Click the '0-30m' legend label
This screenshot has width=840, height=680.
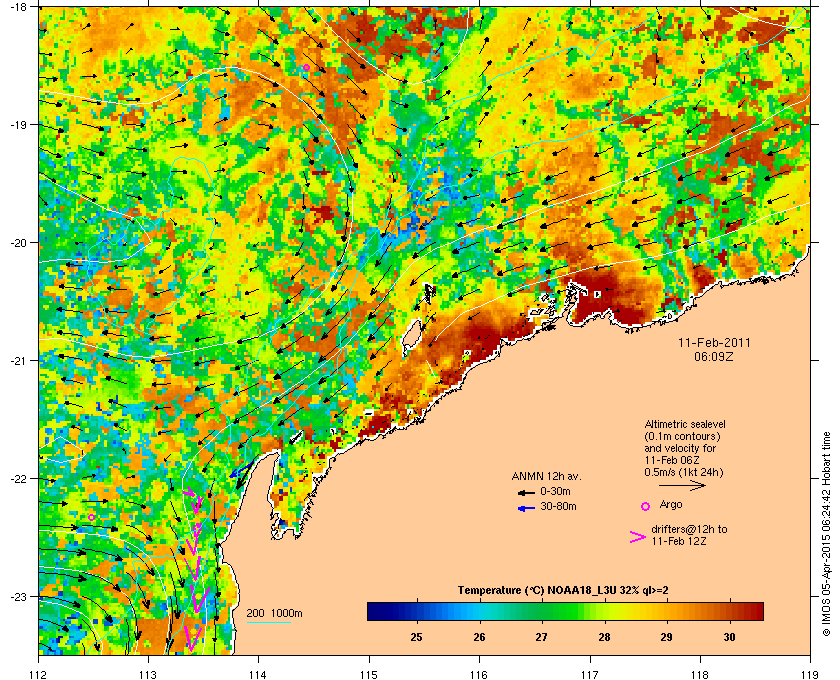coord(555,491)
